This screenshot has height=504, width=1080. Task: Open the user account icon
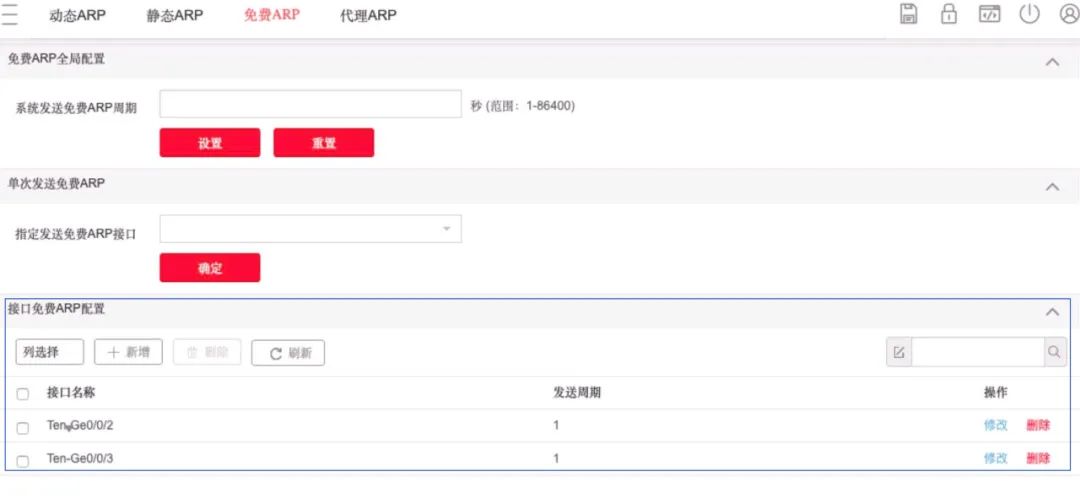(1068, 14)
